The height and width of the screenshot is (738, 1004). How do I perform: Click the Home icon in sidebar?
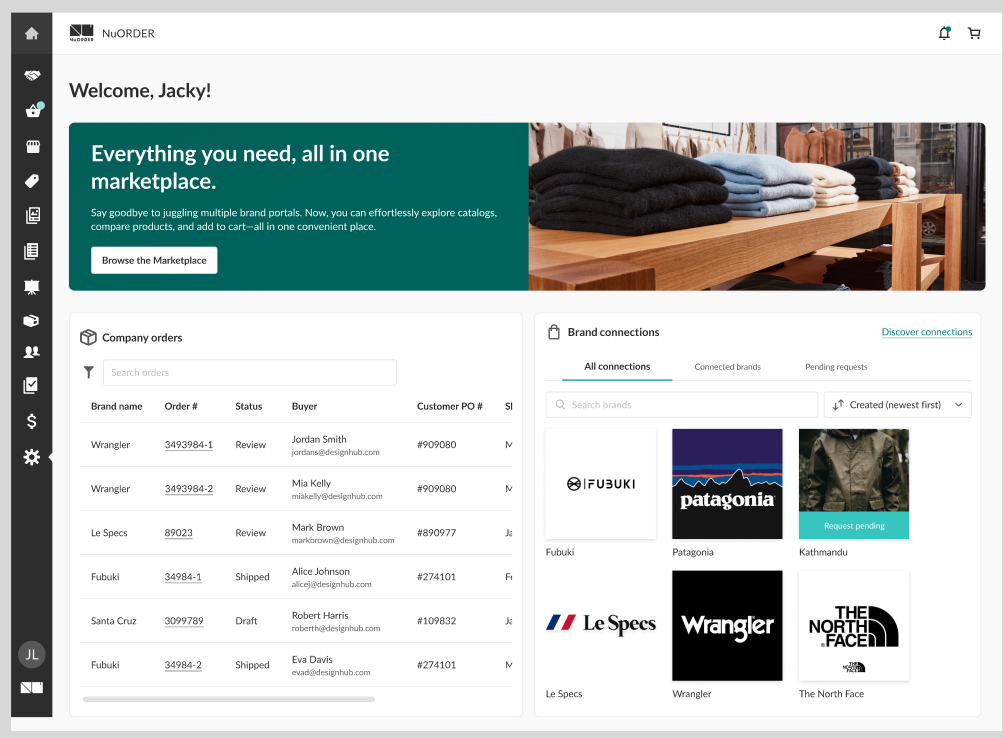[32, 33]
